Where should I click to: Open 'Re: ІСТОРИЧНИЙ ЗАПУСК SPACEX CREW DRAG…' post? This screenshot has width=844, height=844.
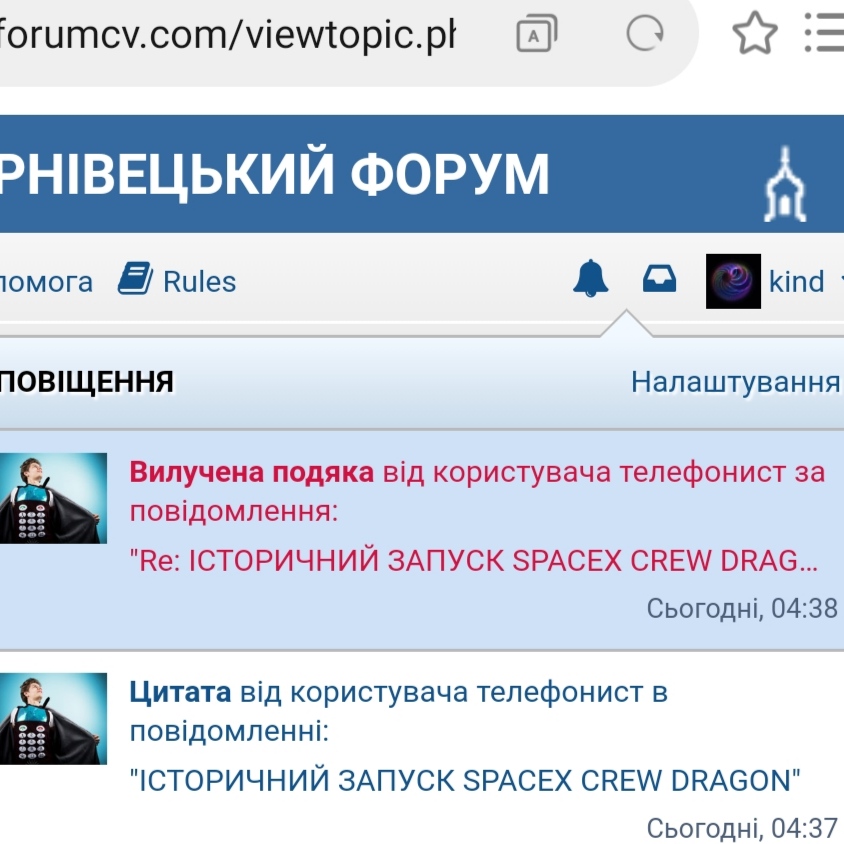(474, 561)
